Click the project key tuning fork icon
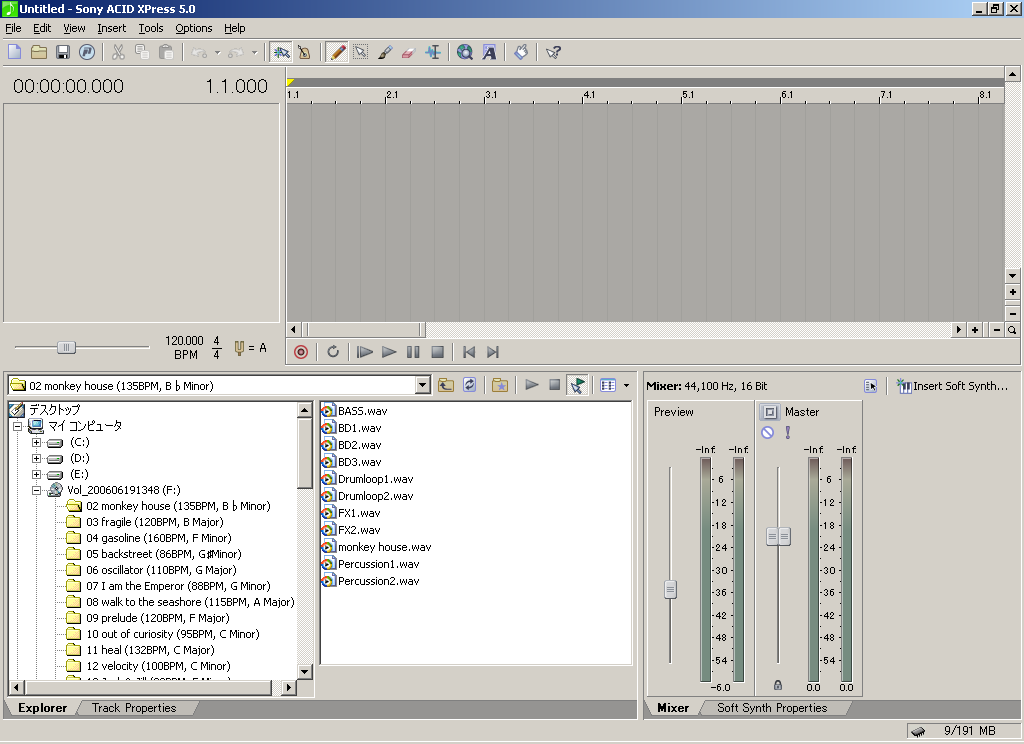Image resolution: width=1024 pixels, height=744 pixels. (239, 348)
